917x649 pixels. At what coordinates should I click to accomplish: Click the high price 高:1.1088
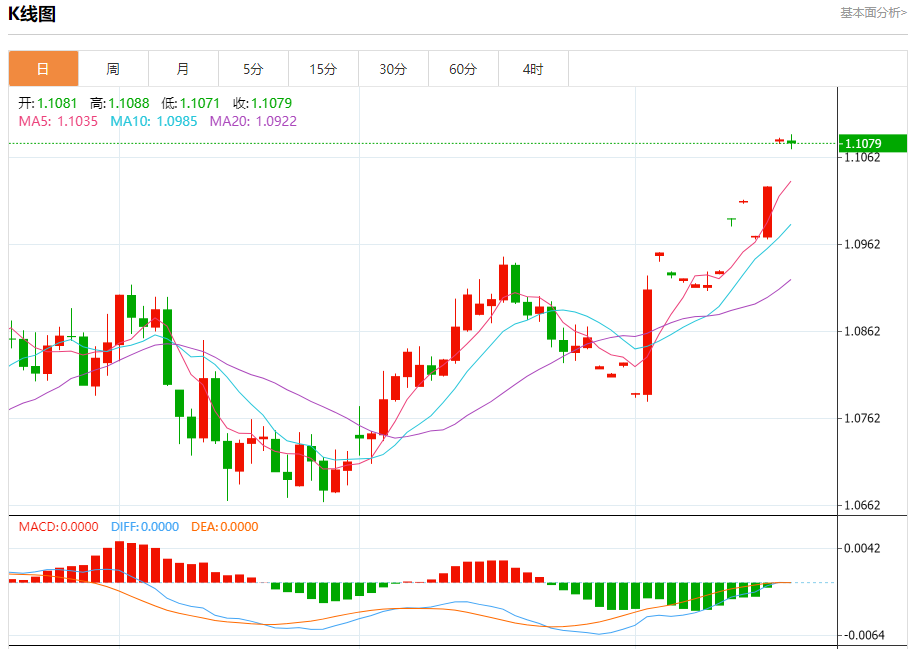[x=119, y=103]
